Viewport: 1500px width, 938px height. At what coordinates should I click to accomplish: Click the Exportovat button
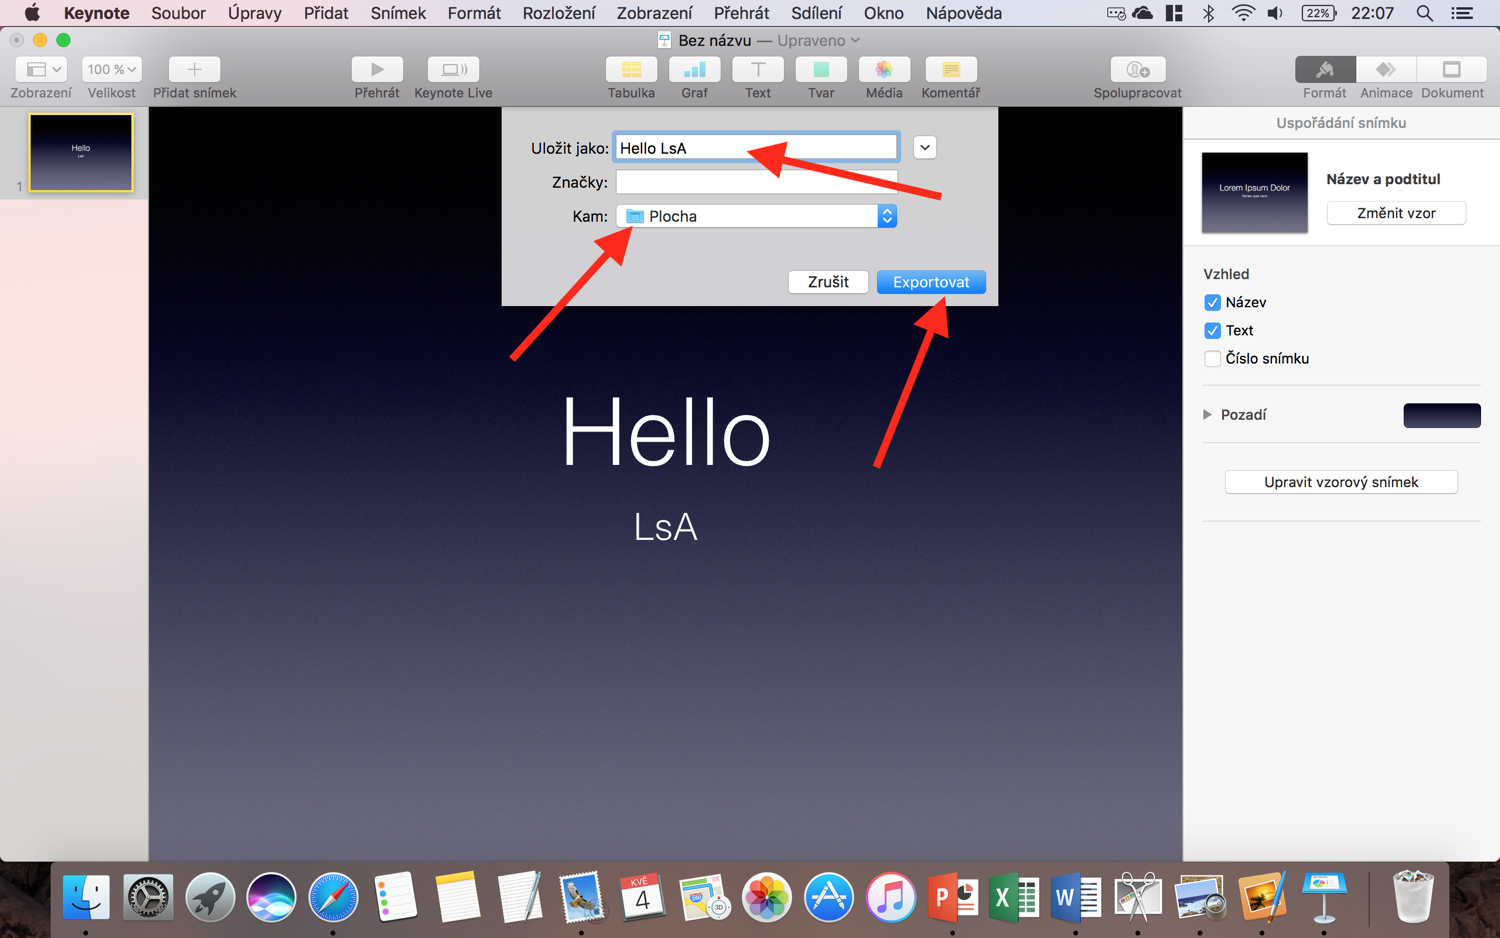[x=930, y=282]
